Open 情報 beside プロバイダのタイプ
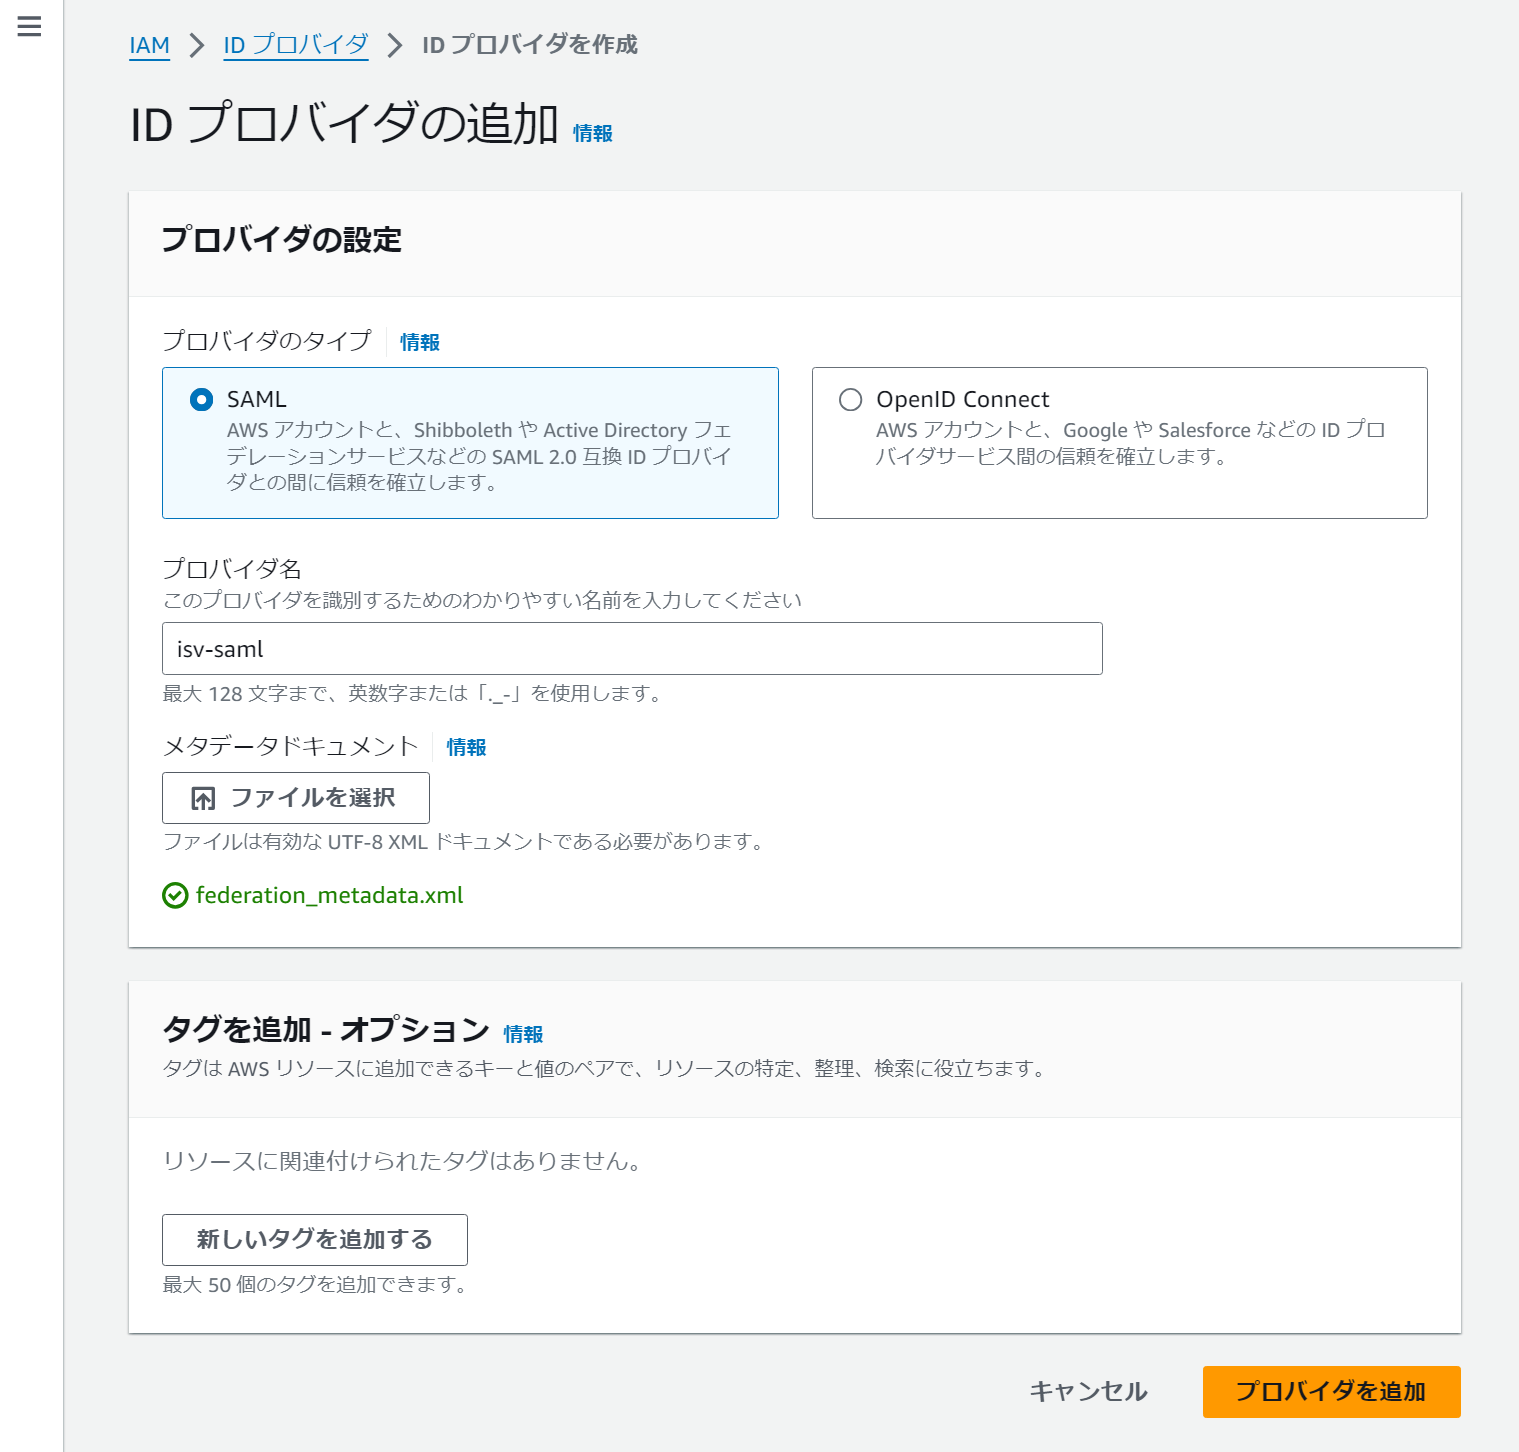Screen dimensions: 1519x1452 click(x=418, y=341)
